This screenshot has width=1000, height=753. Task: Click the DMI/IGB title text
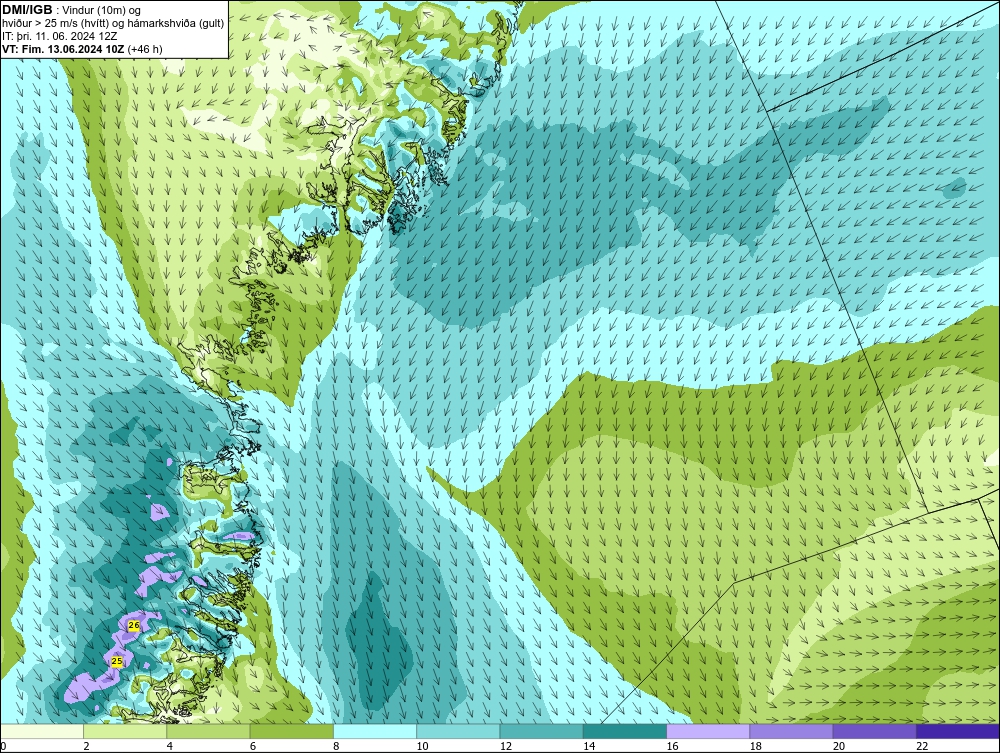27,10
